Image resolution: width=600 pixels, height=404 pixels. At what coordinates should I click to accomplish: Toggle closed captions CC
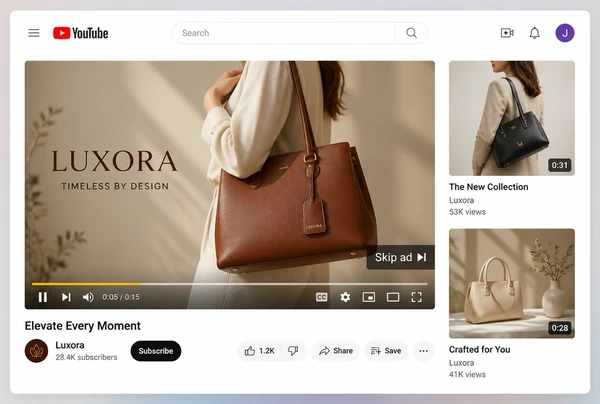tap(321, 297)
